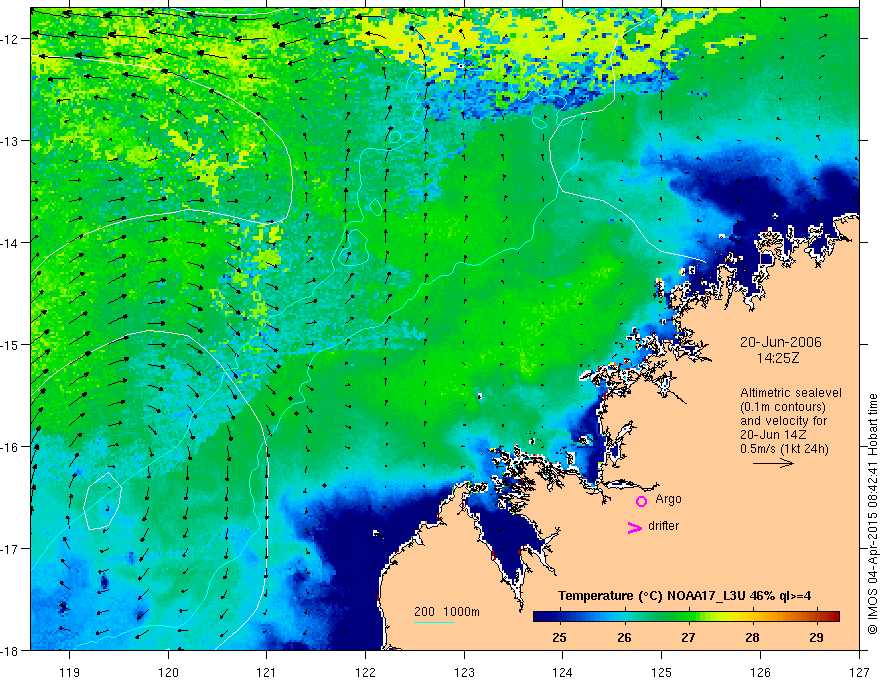Click latitude axis label -15
The height and width of the screenshot is (680, 880).
click(11, 344)
